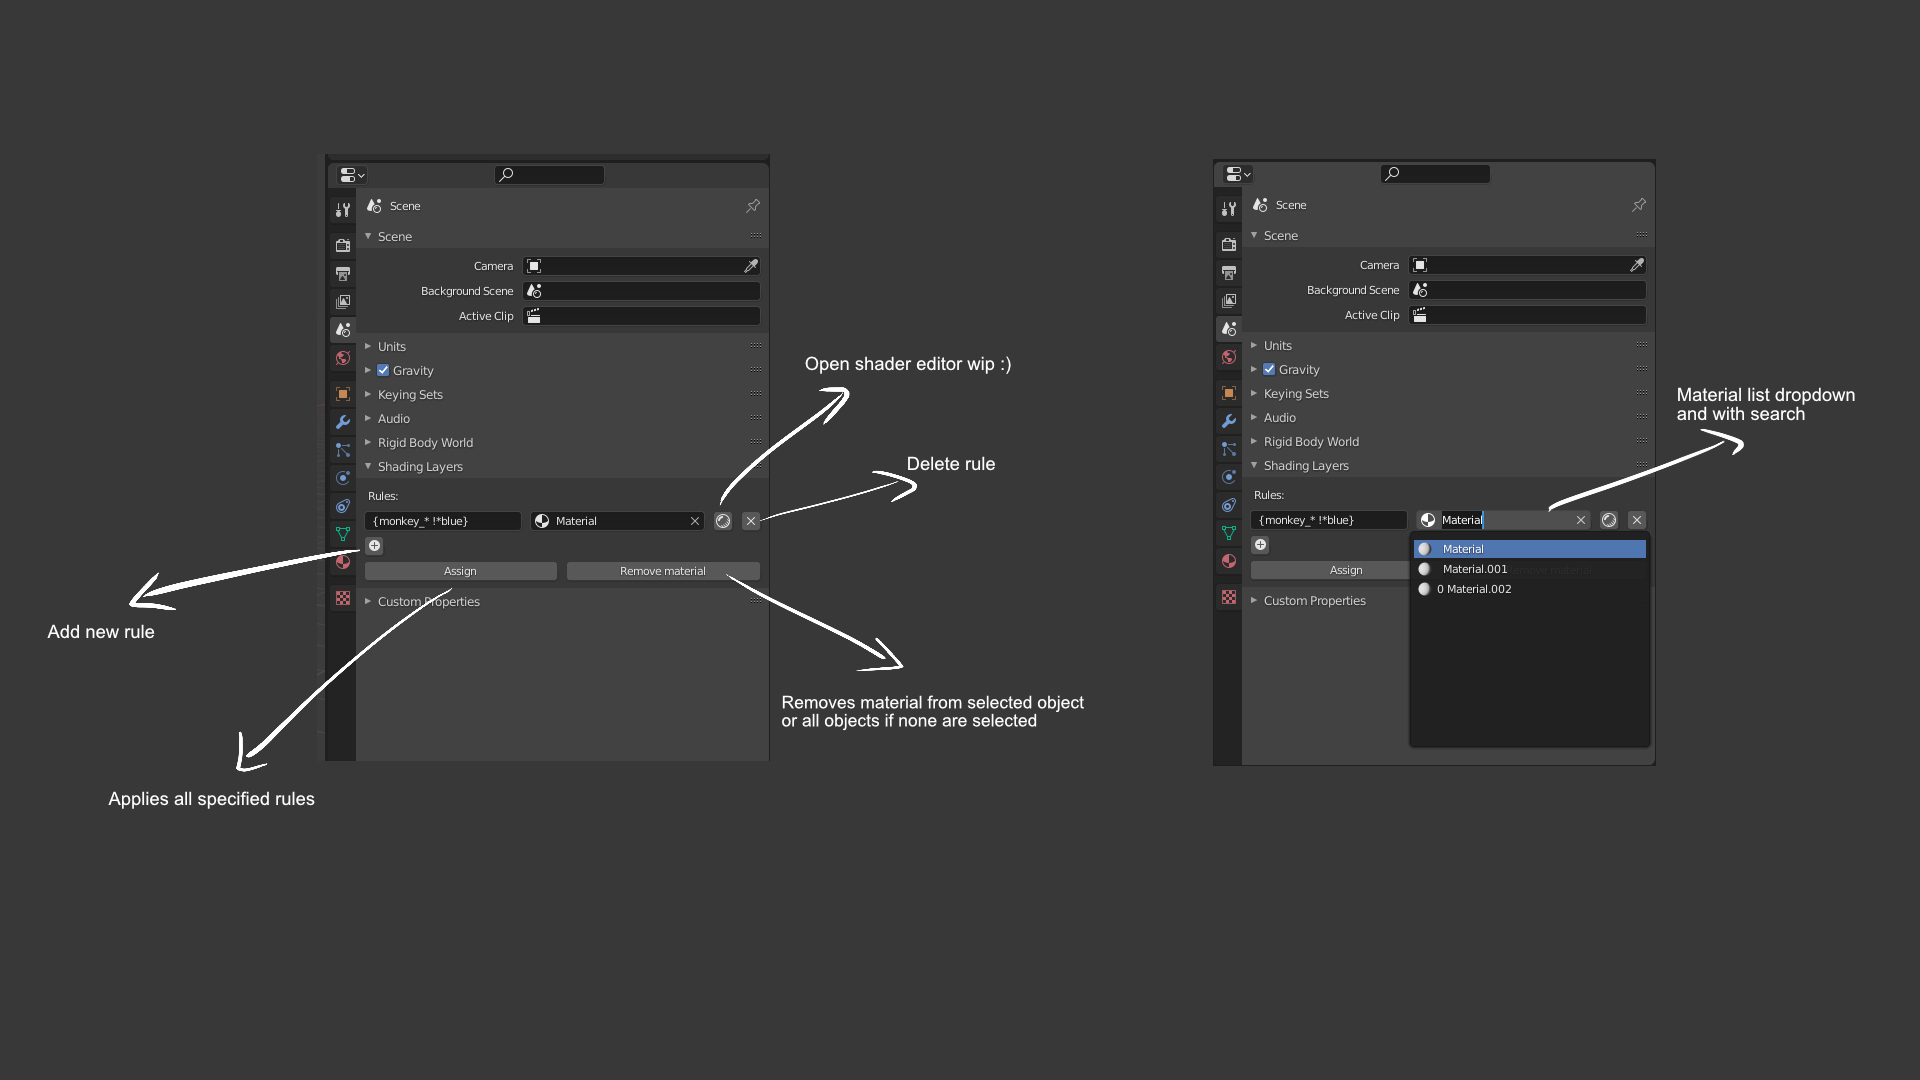Open Output properties tab in right panel
Image resolution: width=1920 pixels, height=1080 pixels.
(x=1229, y=272)
